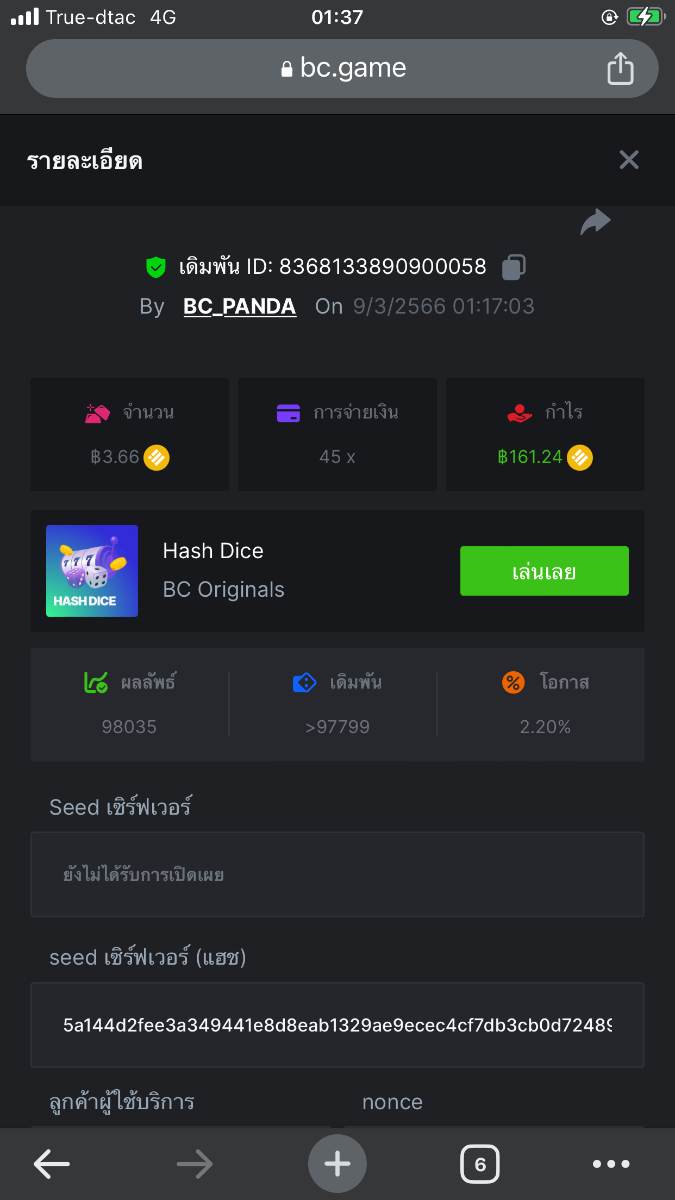The width and height of the screenshot is (675, 1200).
Task: Tap the profit amount coin icon
Action: (x=580, y=458)
